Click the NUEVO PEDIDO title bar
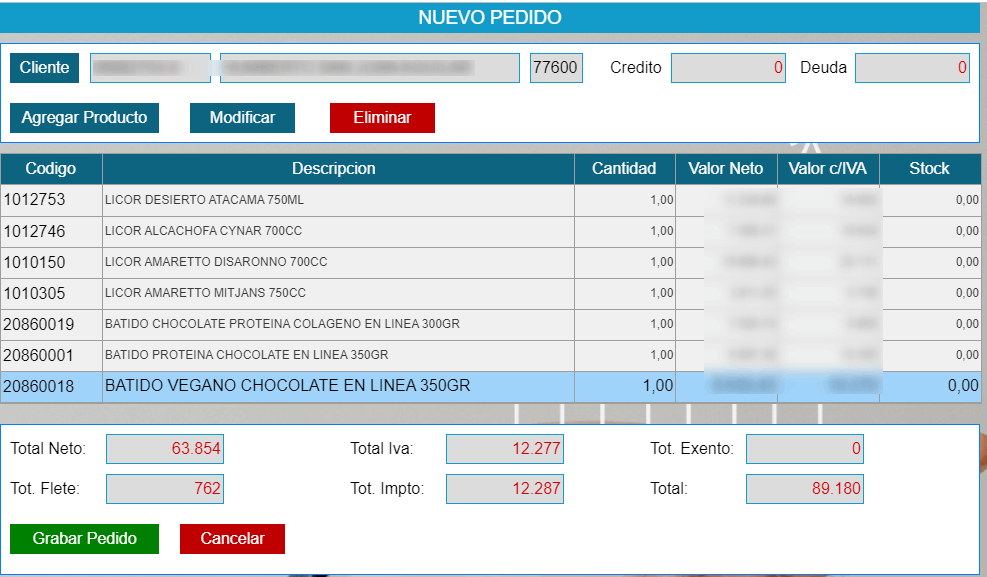Screen dimensions: 987x577 pyautogui.click(x=490, y=18)
